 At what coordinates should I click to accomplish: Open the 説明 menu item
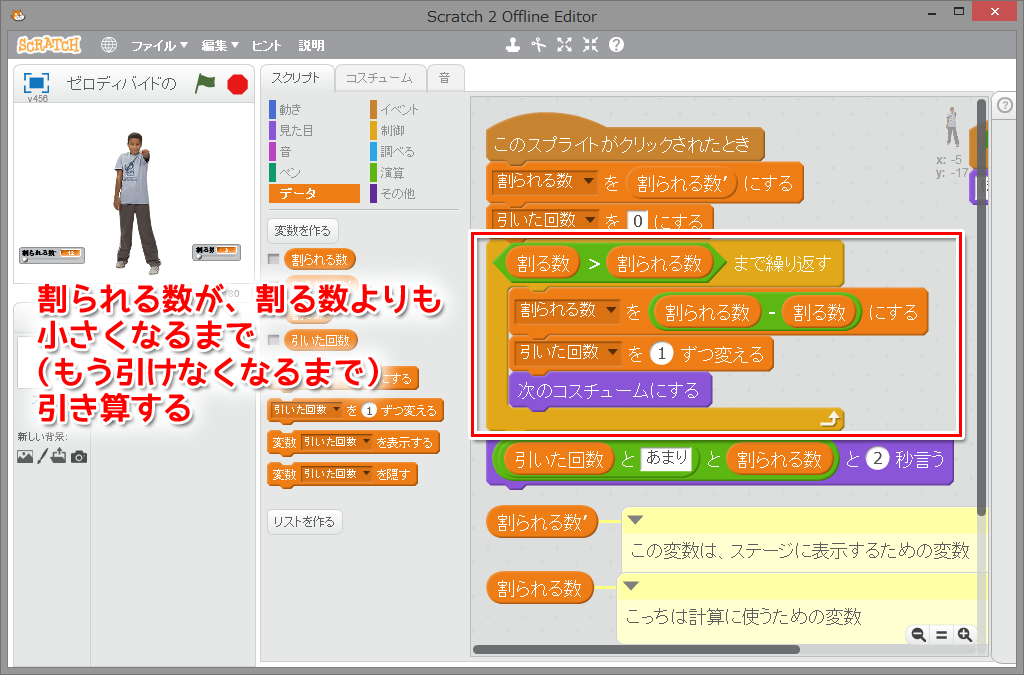(x=312, y=45)
